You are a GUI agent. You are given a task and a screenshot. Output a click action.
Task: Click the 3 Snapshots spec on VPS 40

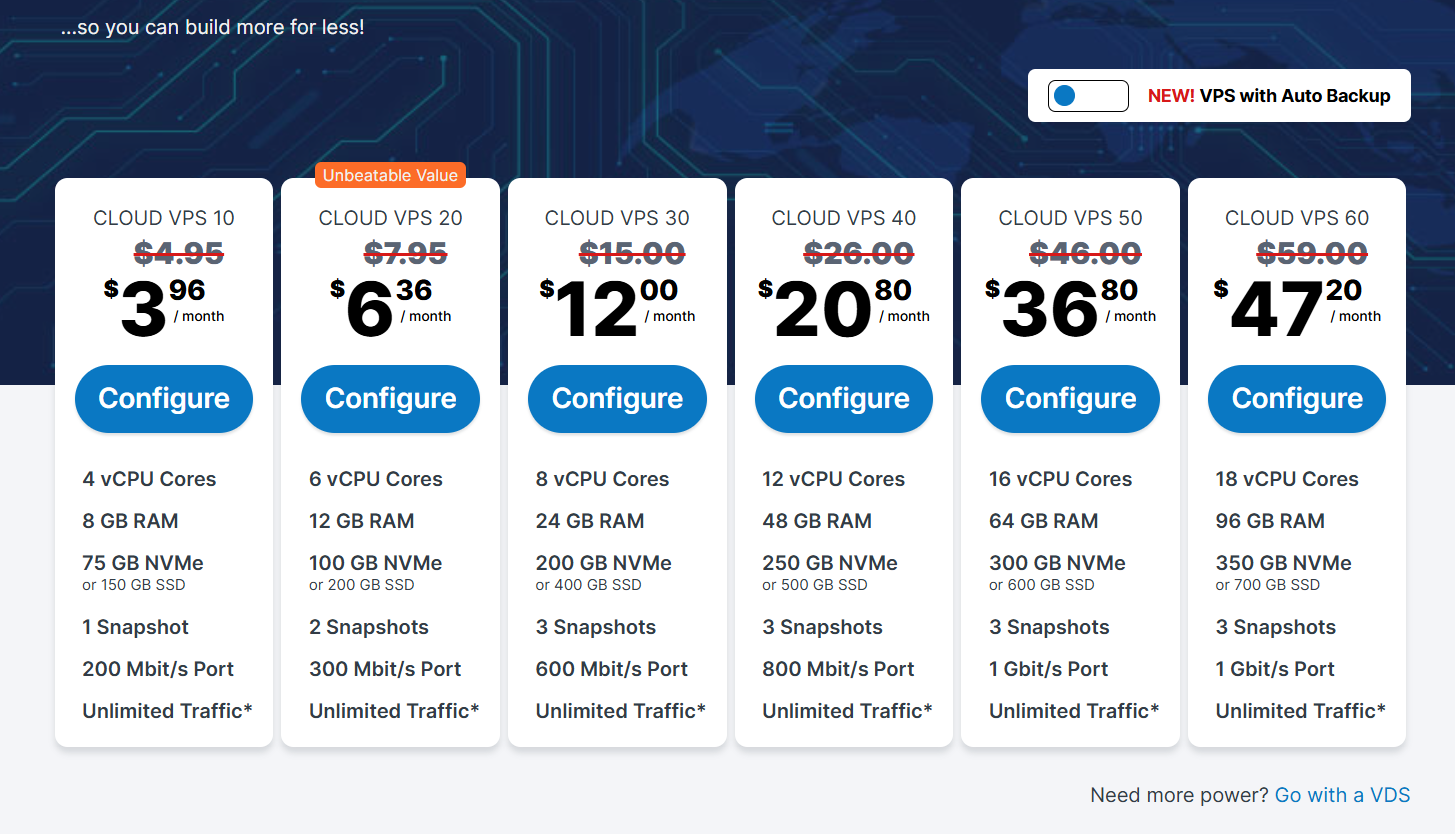pyautogui.click(x=822, y=627)
